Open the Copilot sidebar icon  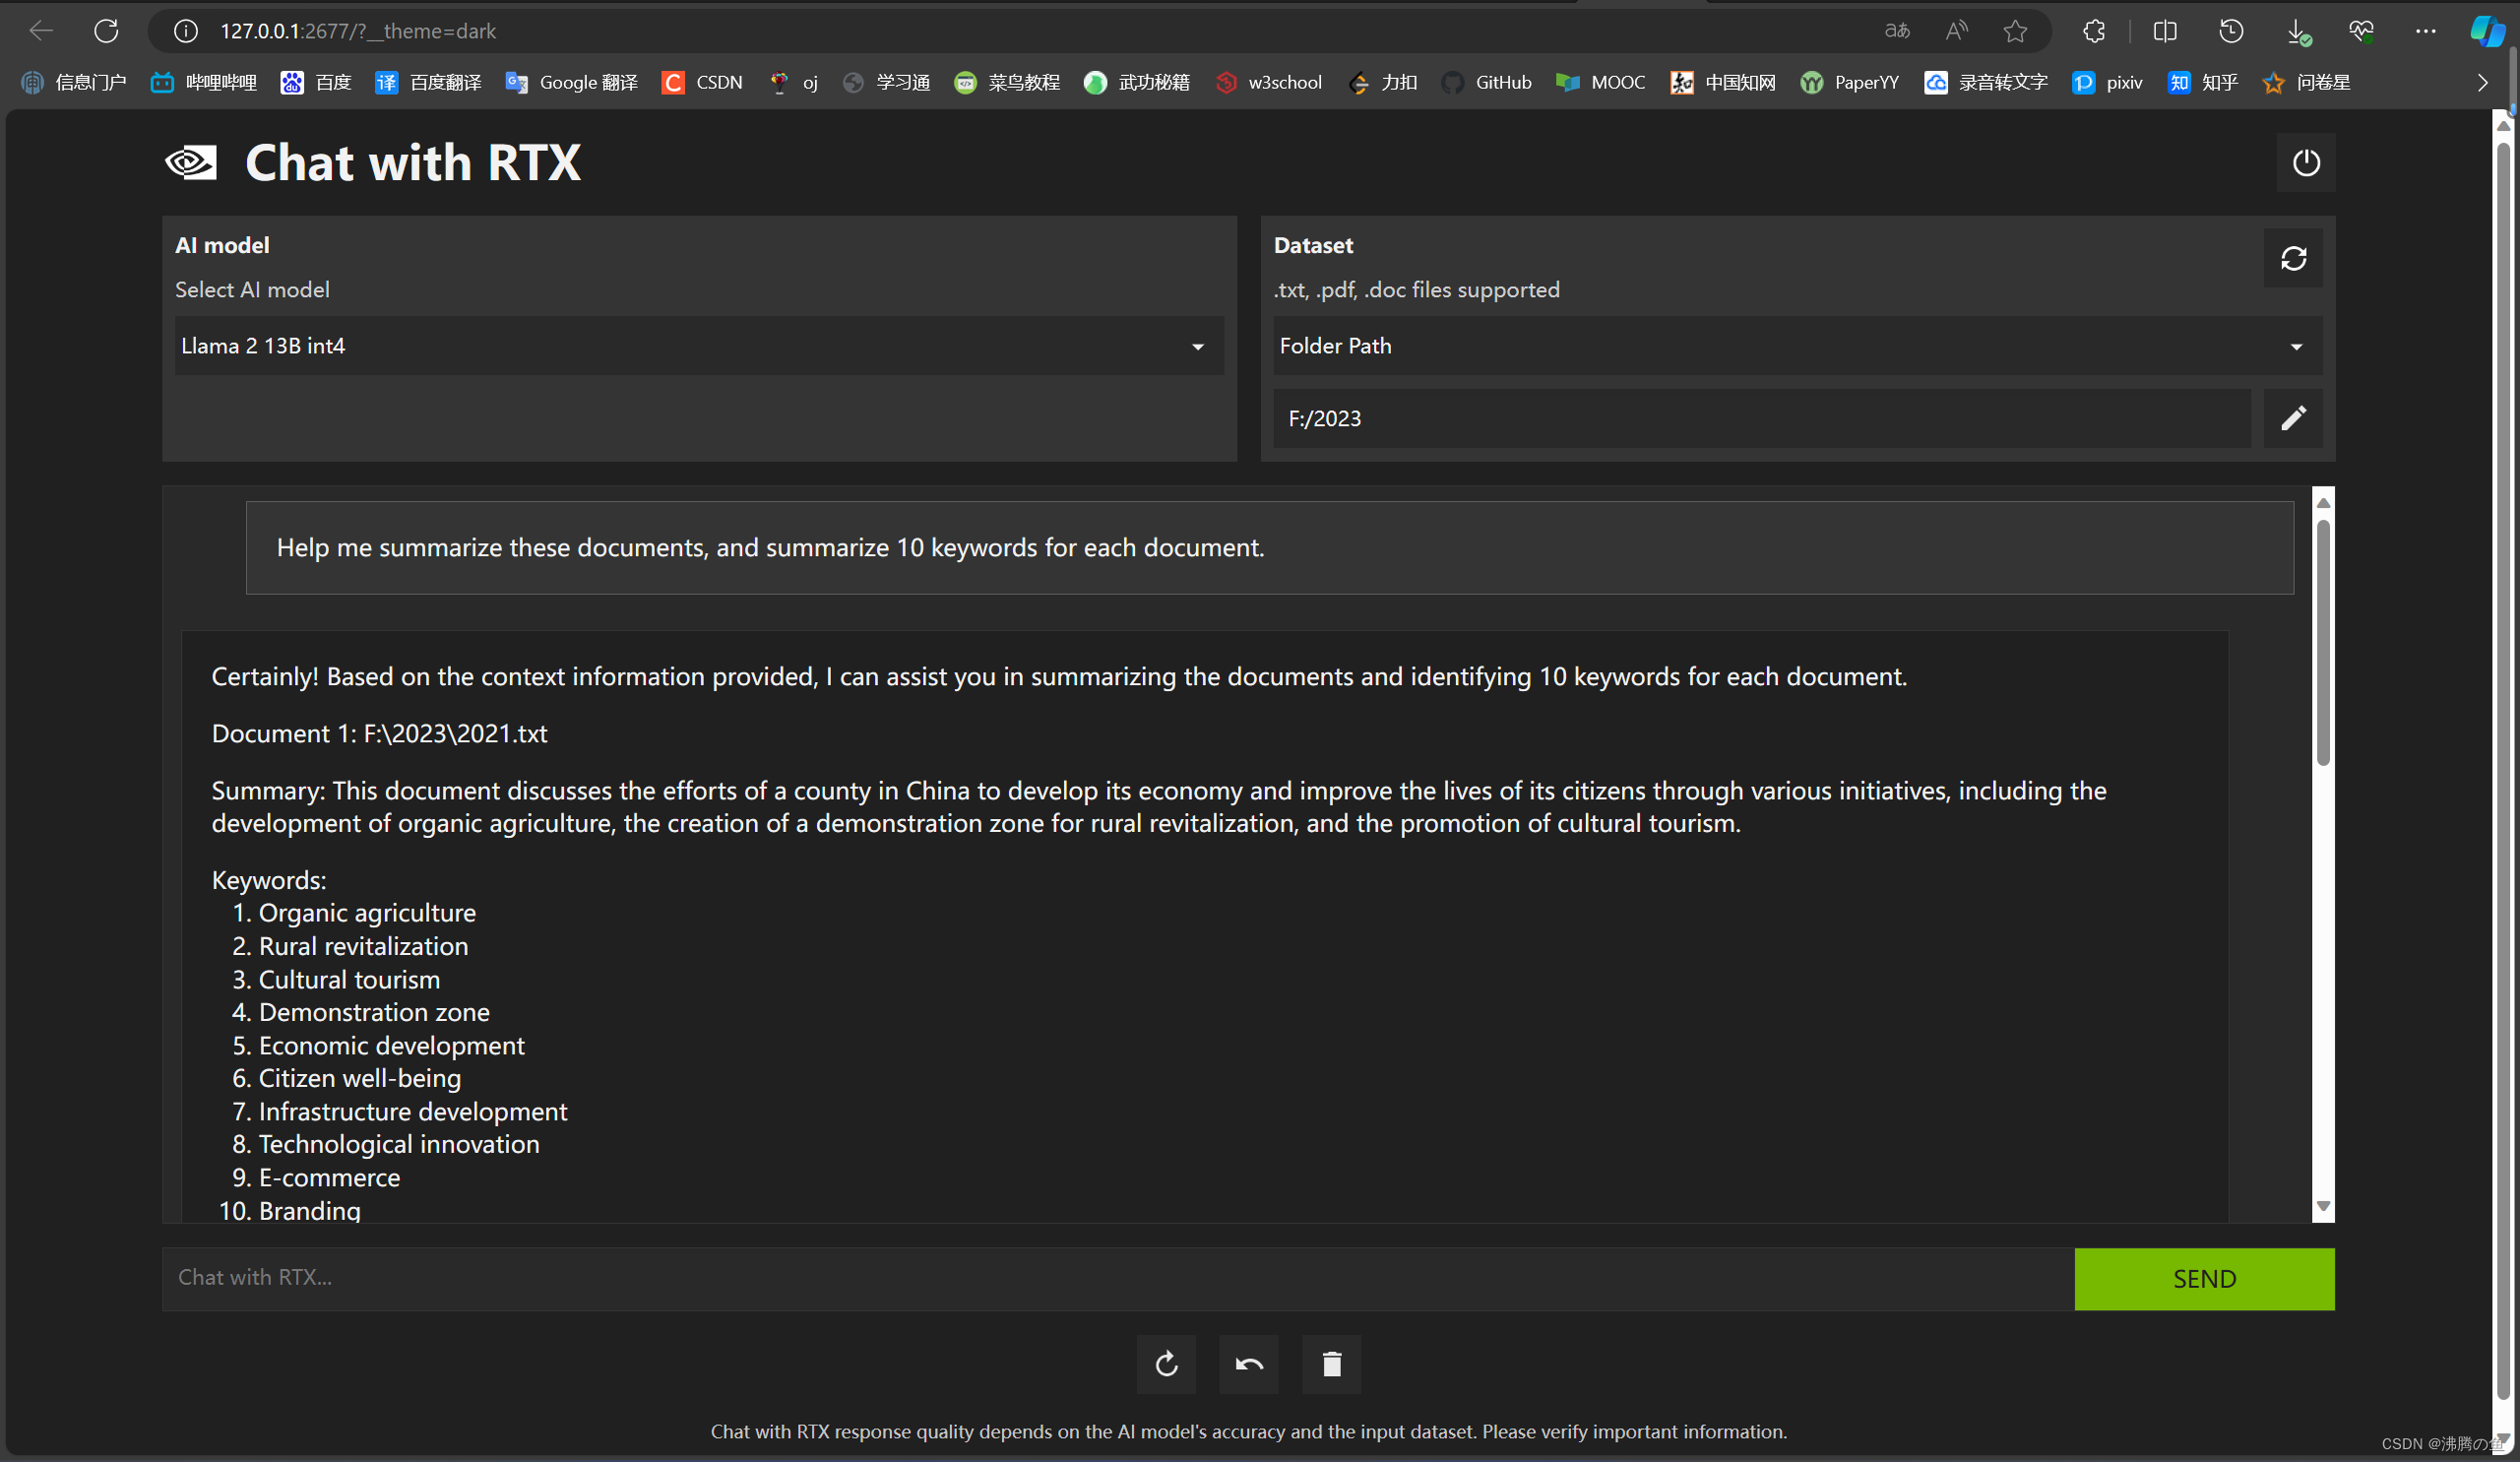pos(2489,31)
